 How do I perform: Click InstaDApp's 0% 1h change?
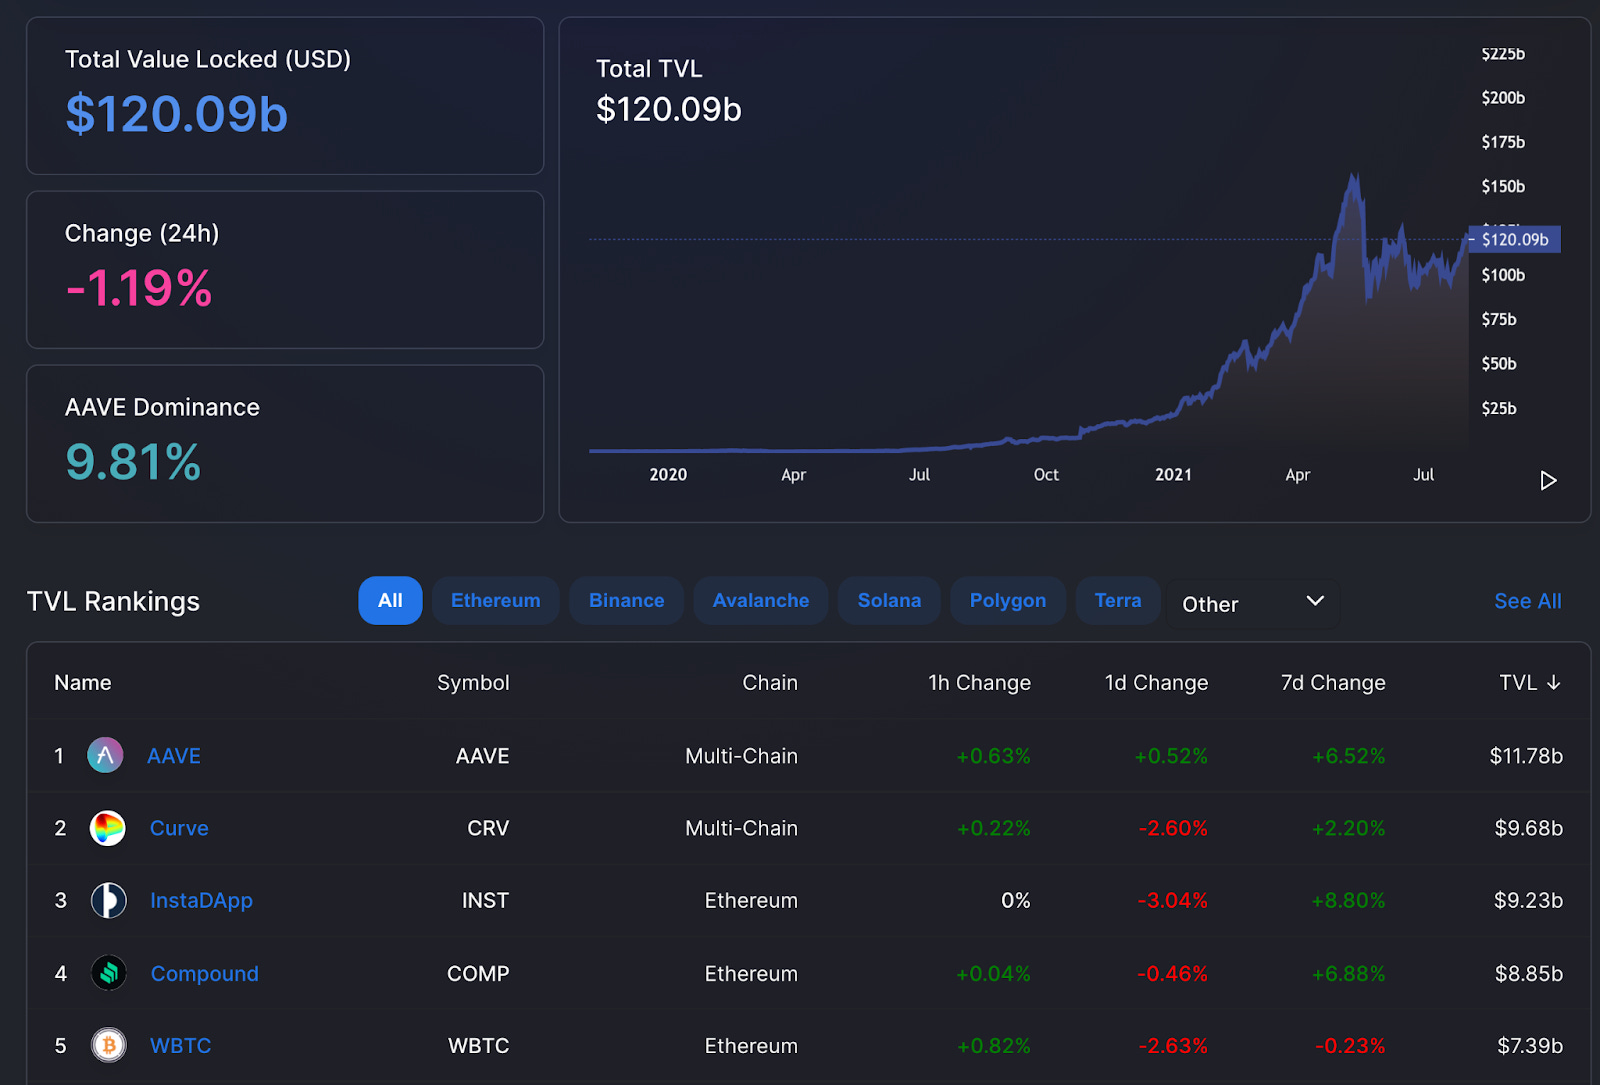pos(1016,901)
